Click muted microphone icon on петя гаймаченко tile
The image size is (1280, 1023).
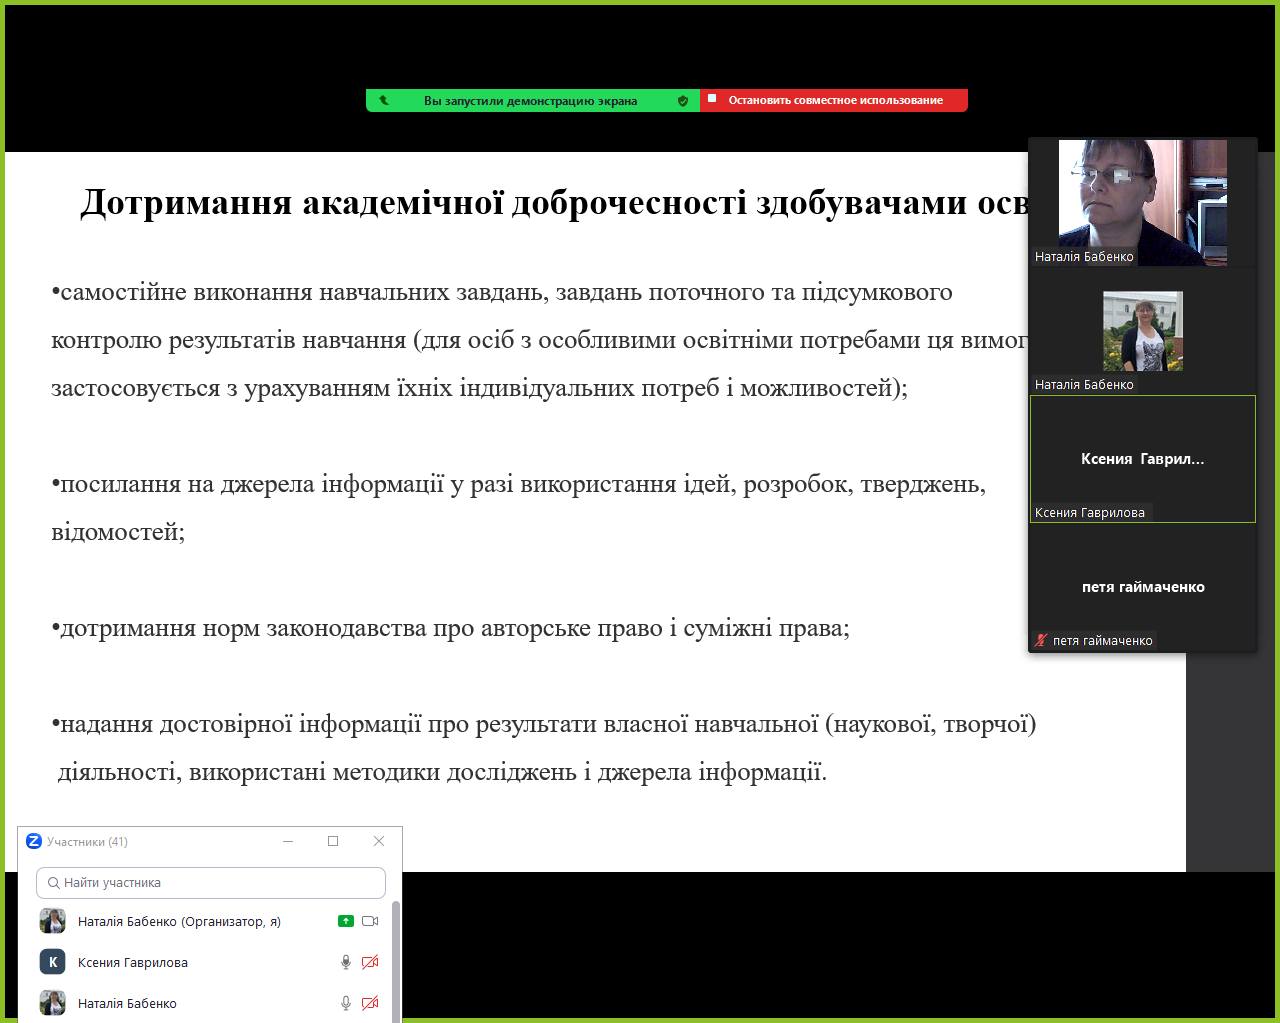[1041, 640]
